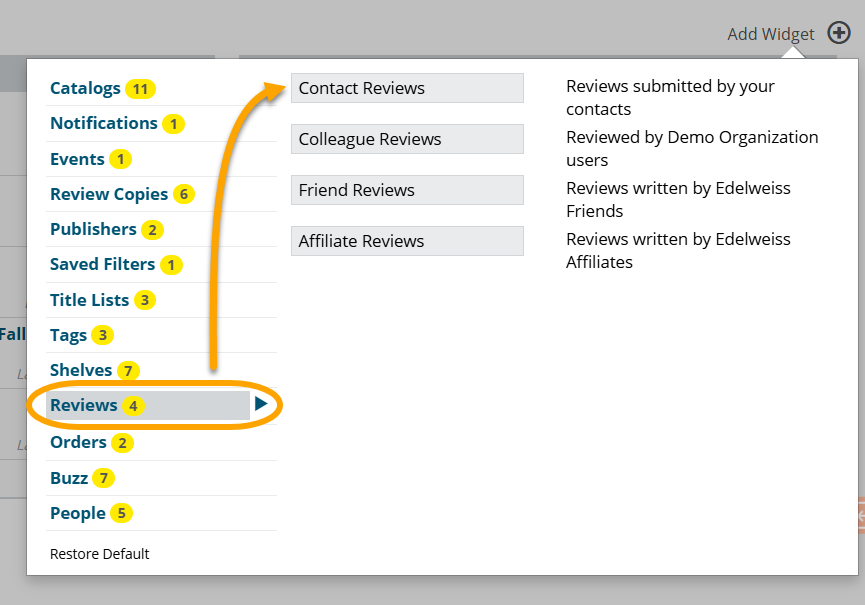Select the Notifications widget category
This screenshot has width=865, height=605.
pyautogui.click(x=104, y=123)
